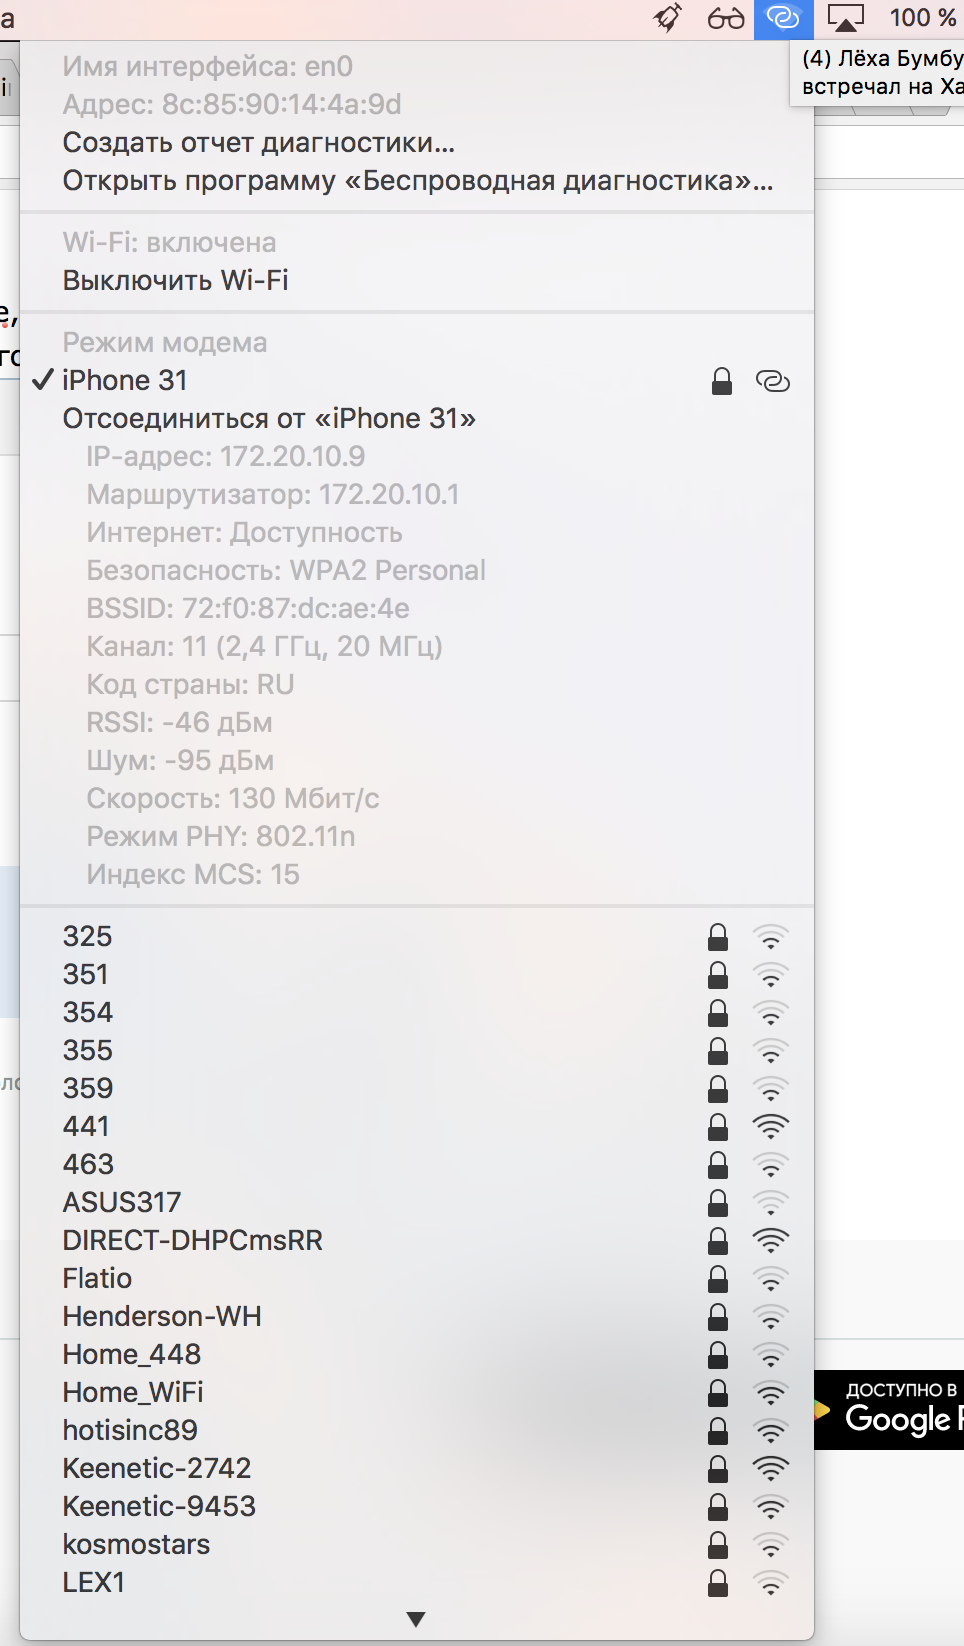Click the Google Play availability badge
This screenshot has height=1646, width=964.
pyautogui.click(x=889, y=1410)
